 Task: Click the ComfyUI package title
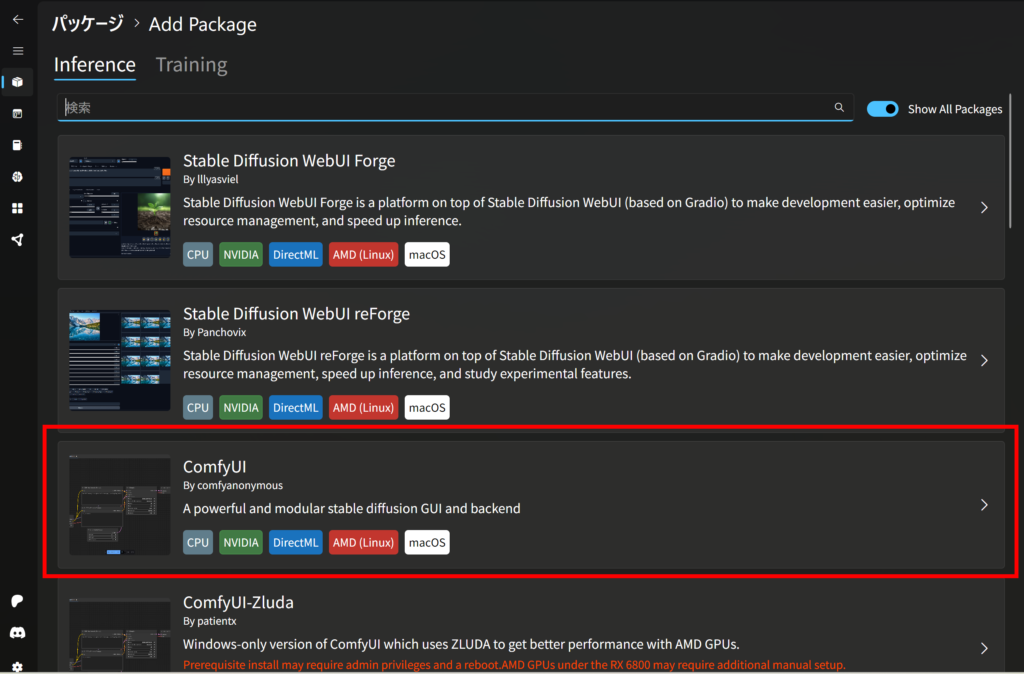coord(214,467)
